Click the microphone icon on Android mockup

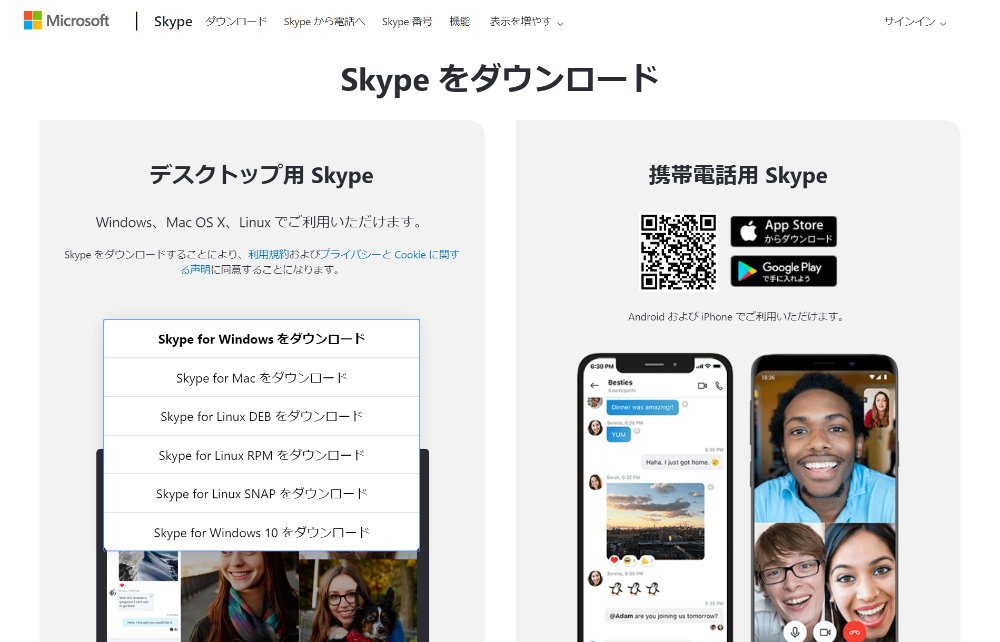(795, 632)
